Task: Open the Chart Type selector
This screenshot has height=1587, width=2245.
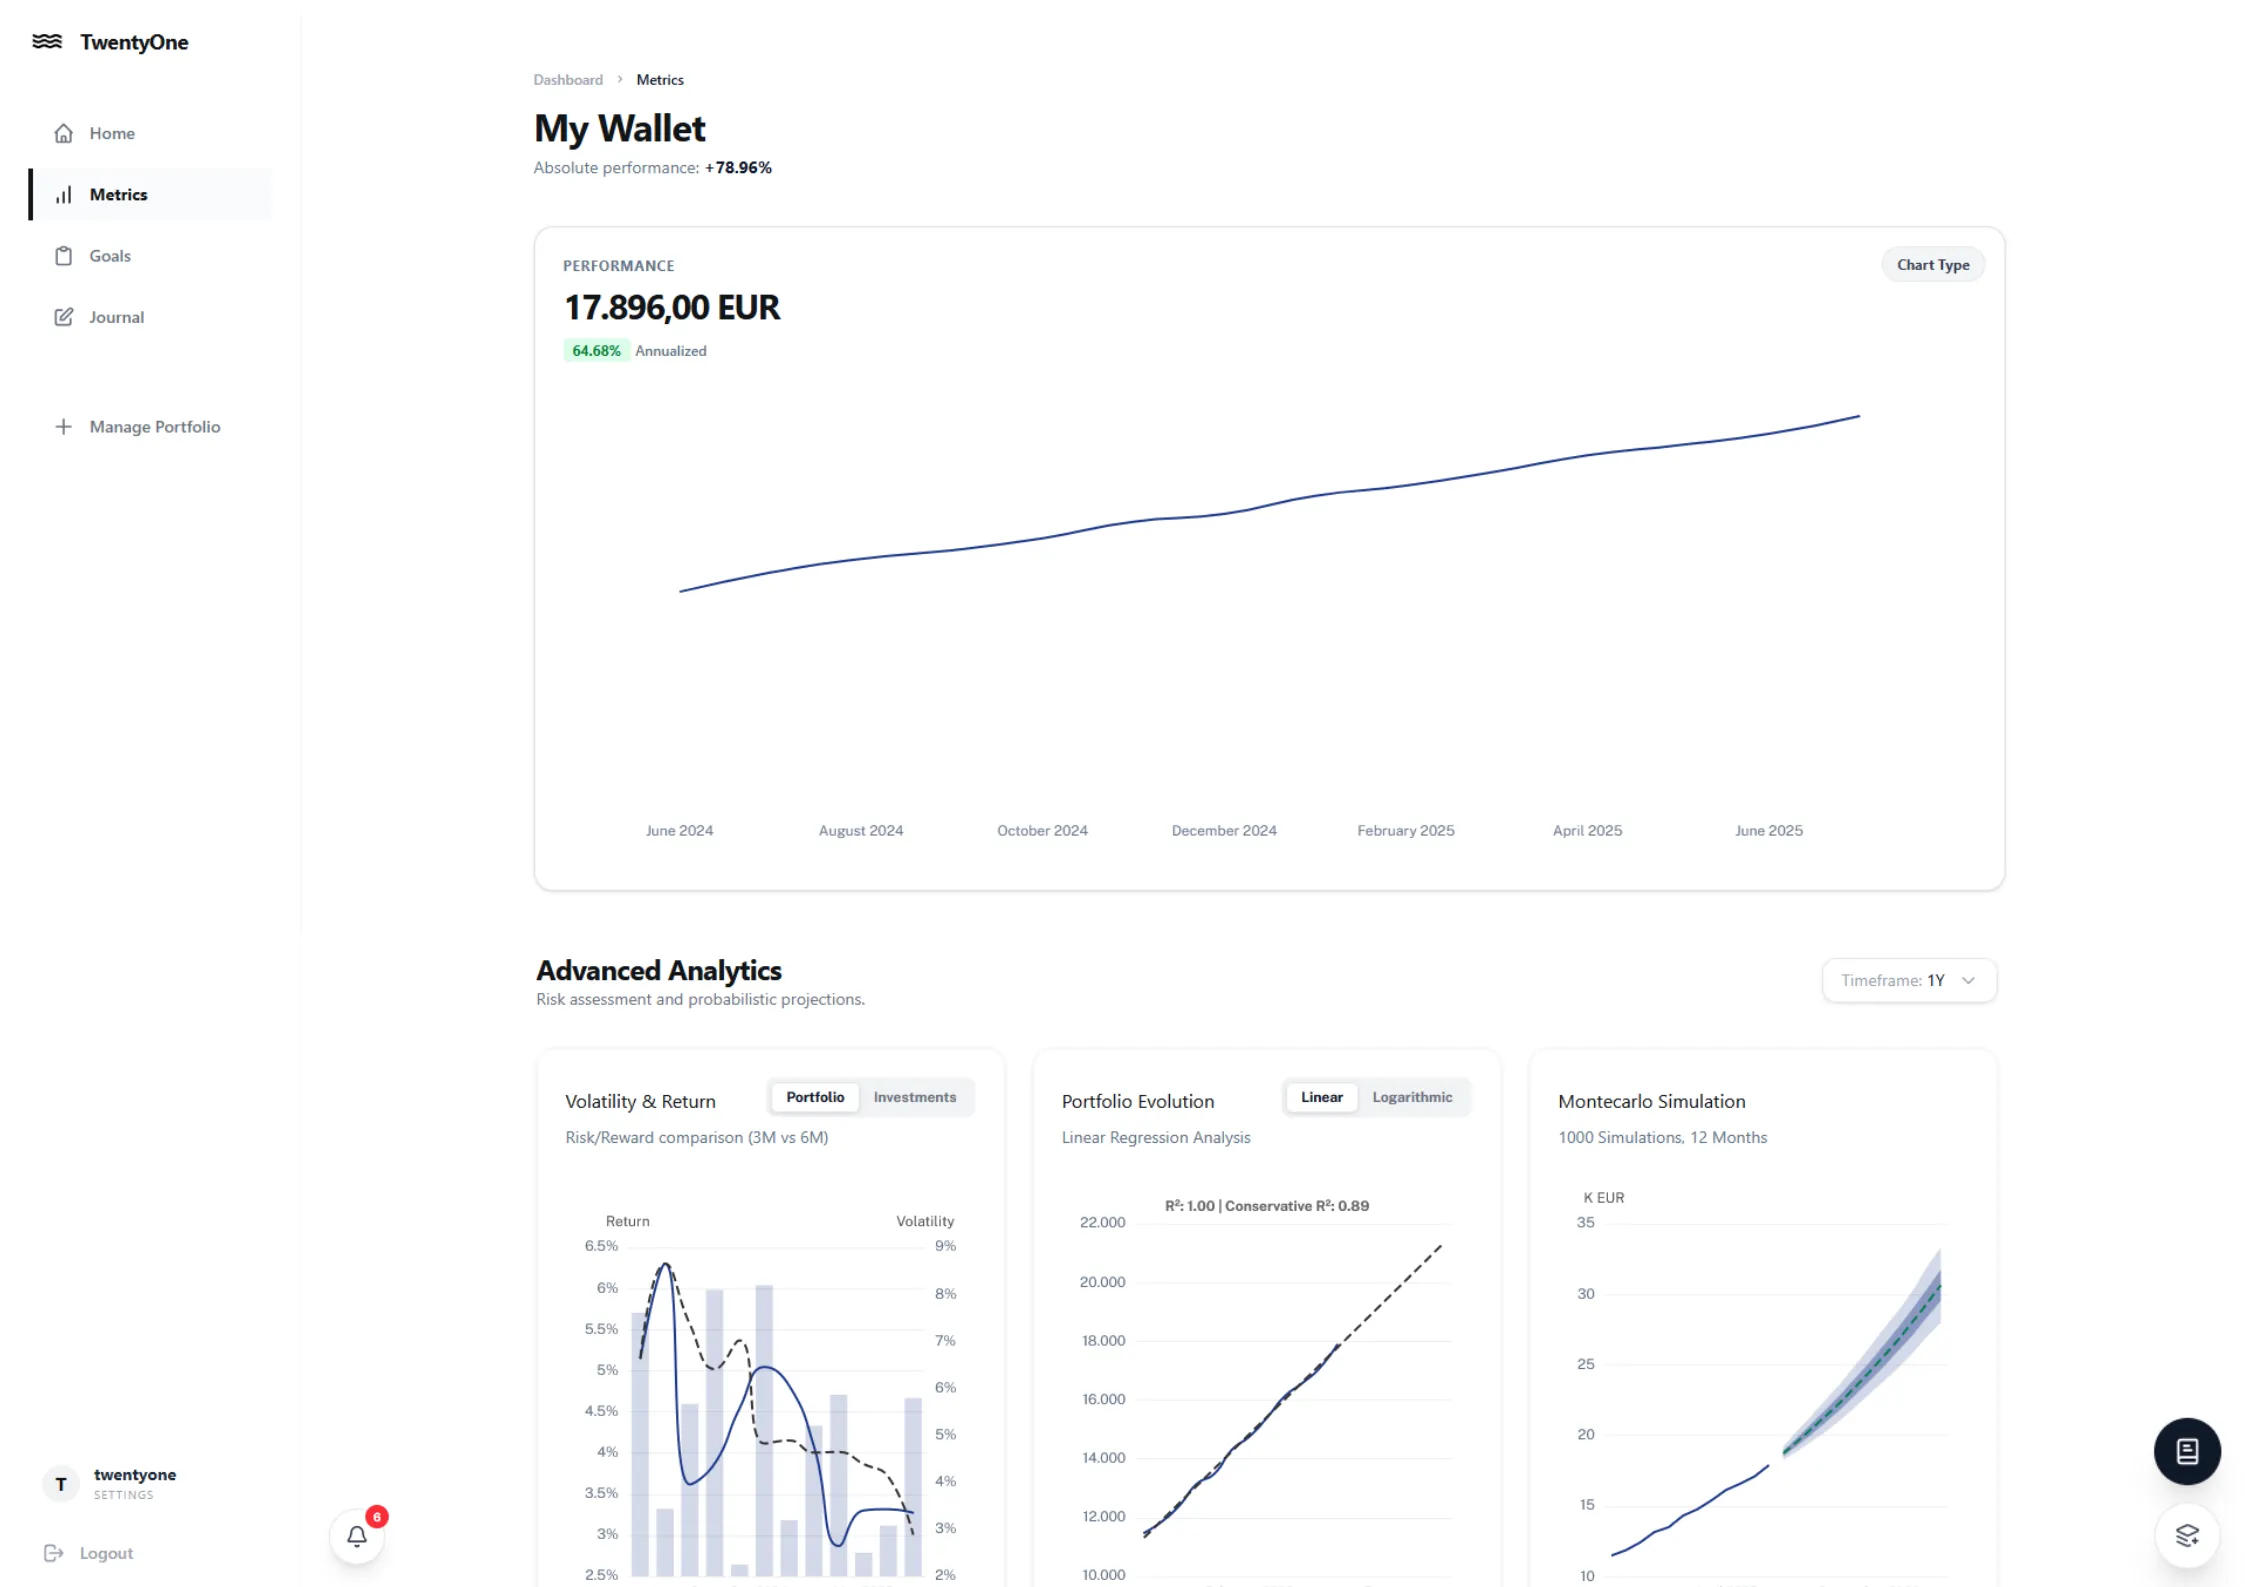Action: click(1932, 264)
